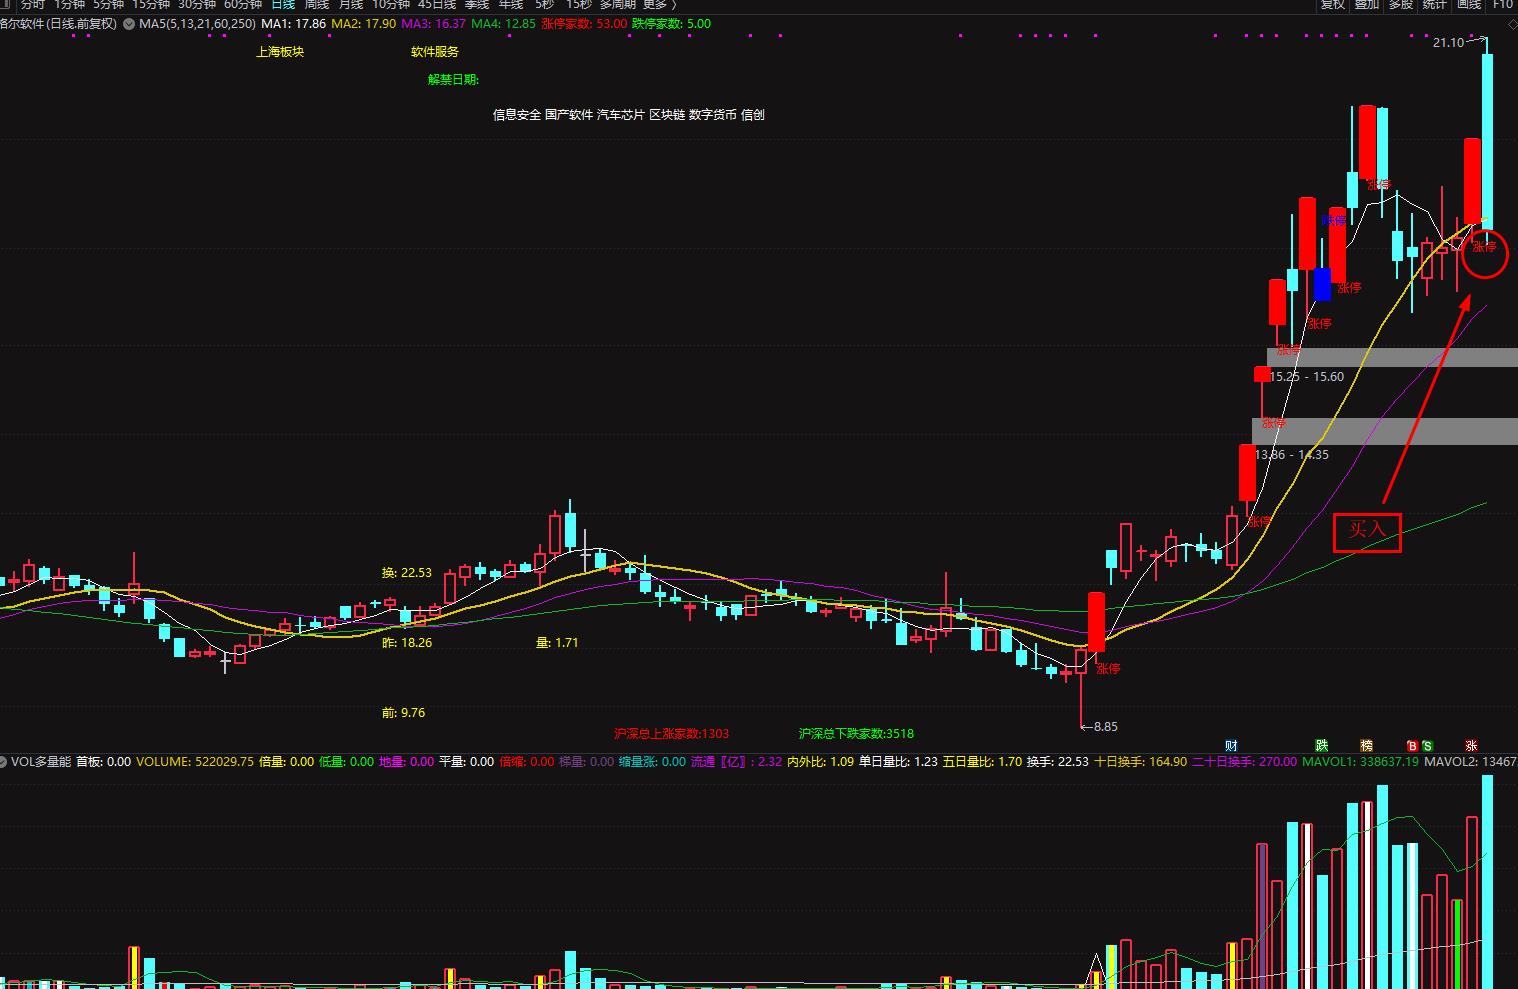Switch chart to 15分钟 period
Screen dimensions: 1518x989
coord(151,4)
